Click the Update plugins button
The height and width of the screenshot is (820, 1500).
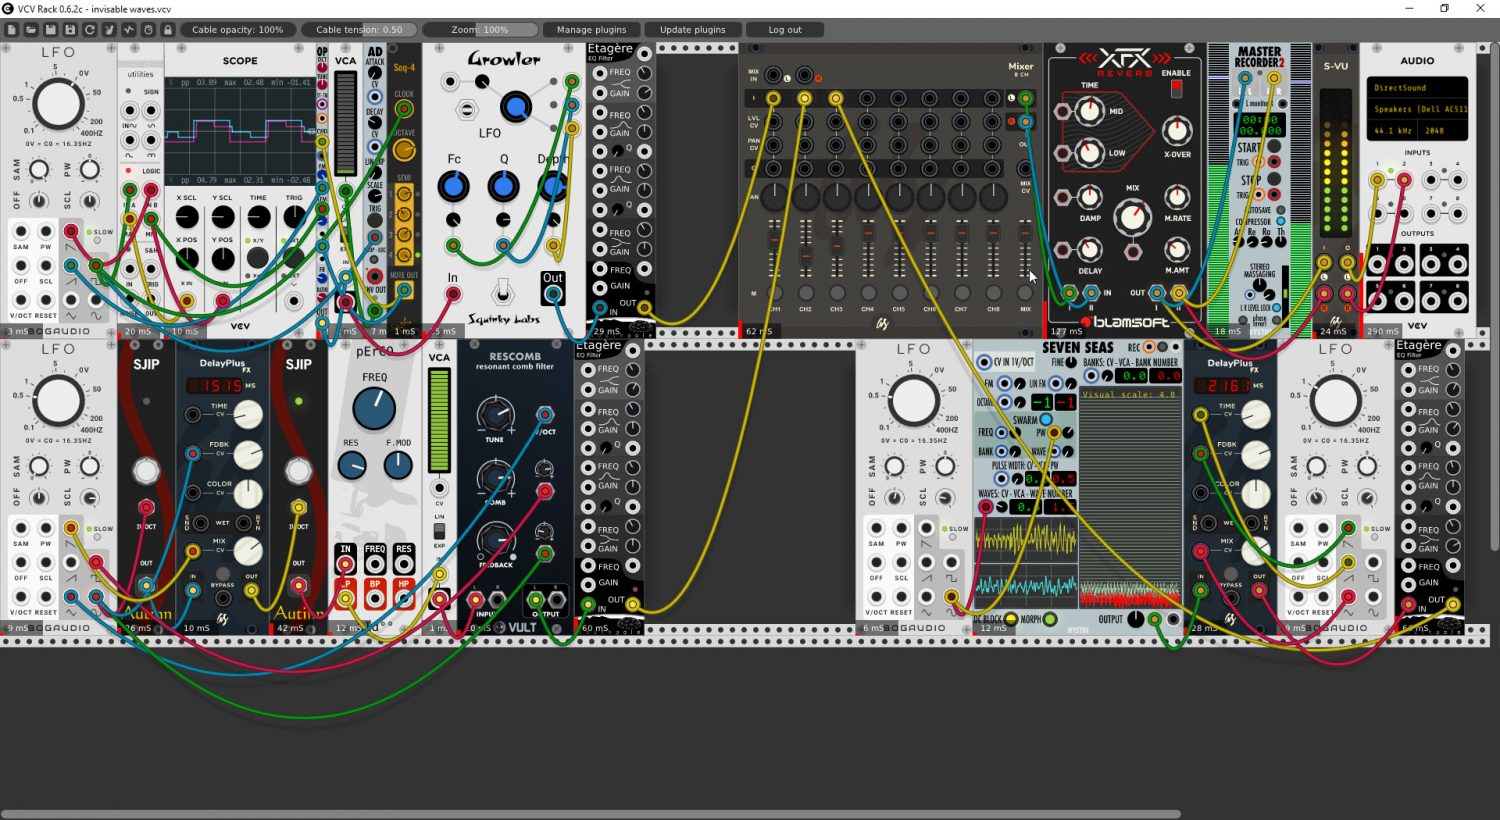pyautogui.click(x=693, y=30)
